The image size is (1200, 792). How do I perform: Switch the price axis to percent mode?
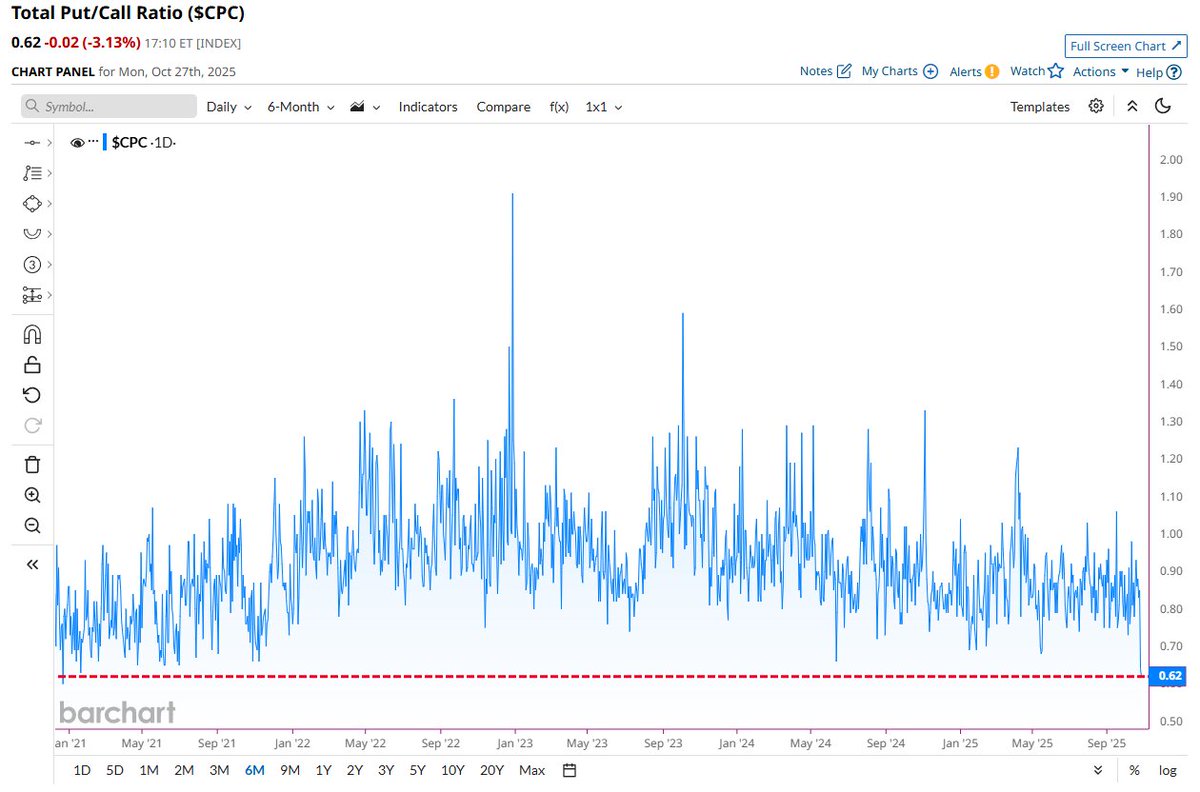click(x=1135, y=770)
